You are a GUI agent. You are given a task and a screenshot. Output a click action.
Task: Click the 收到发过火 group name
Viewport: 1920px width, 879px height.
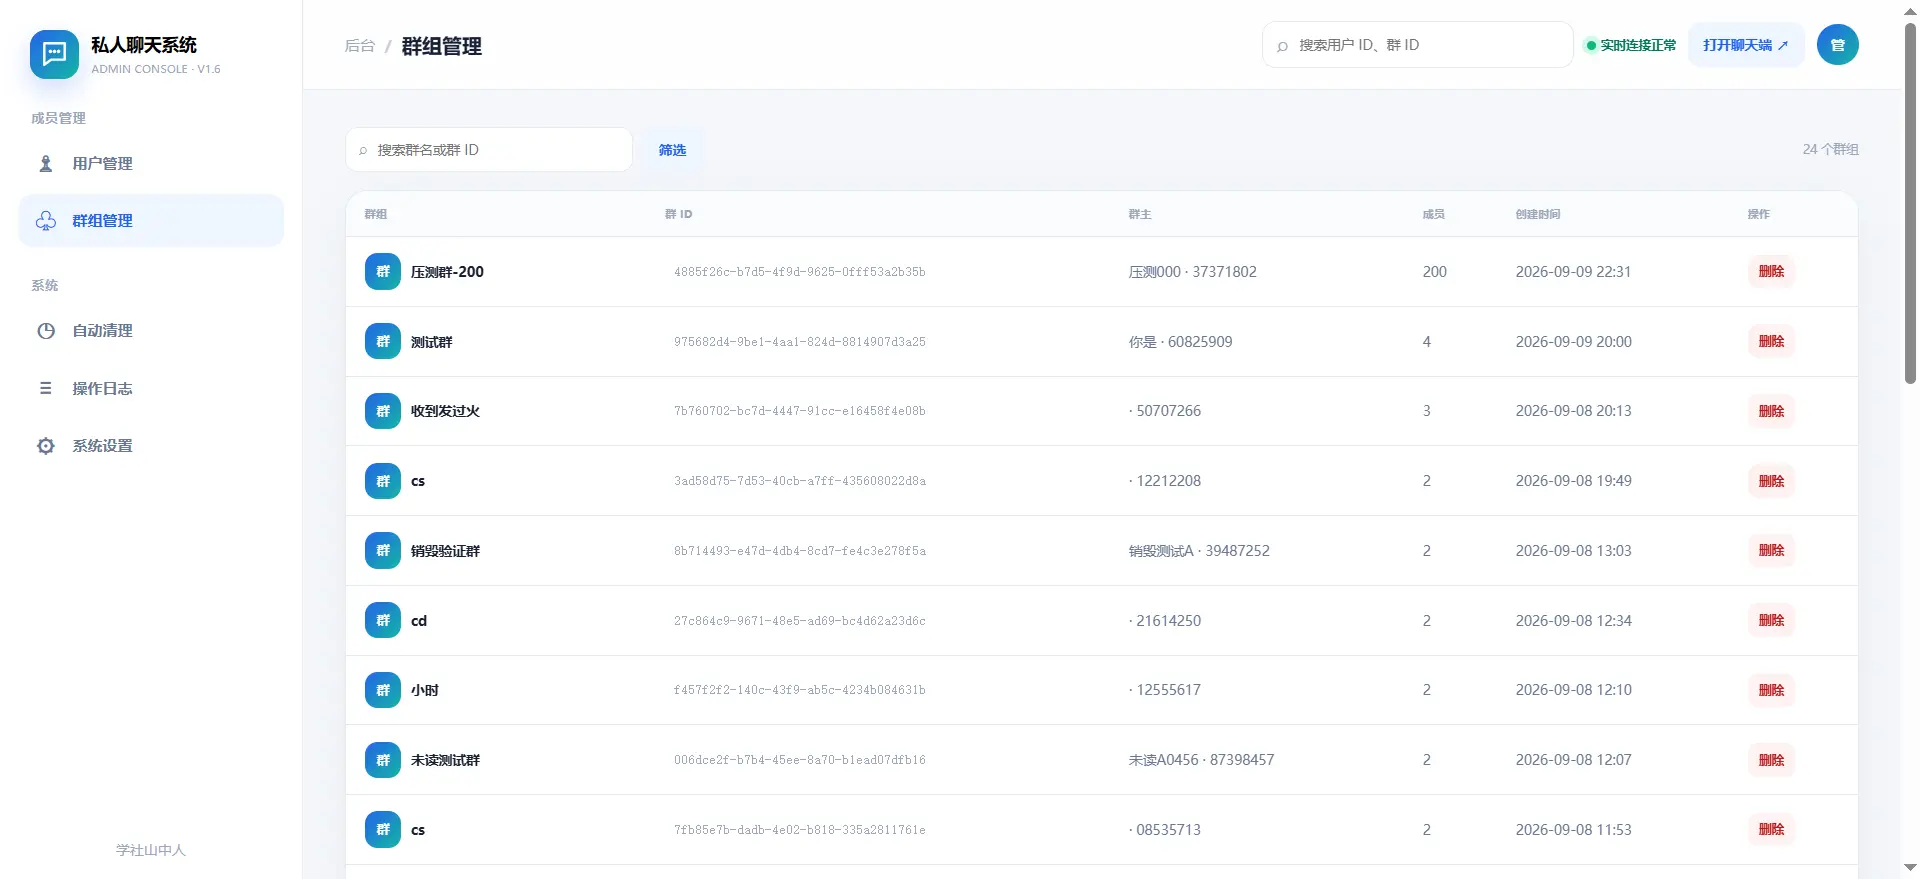click(445, 411)
